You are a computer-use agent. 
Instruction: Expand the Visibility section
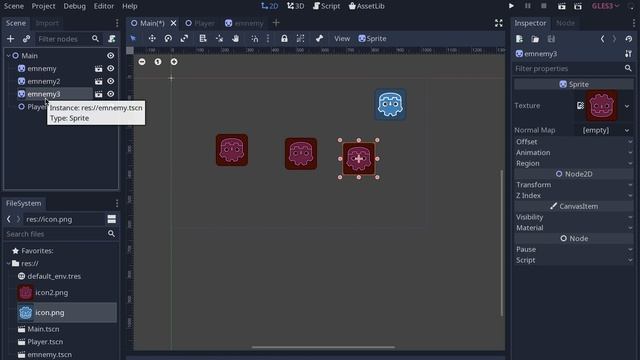573,217
